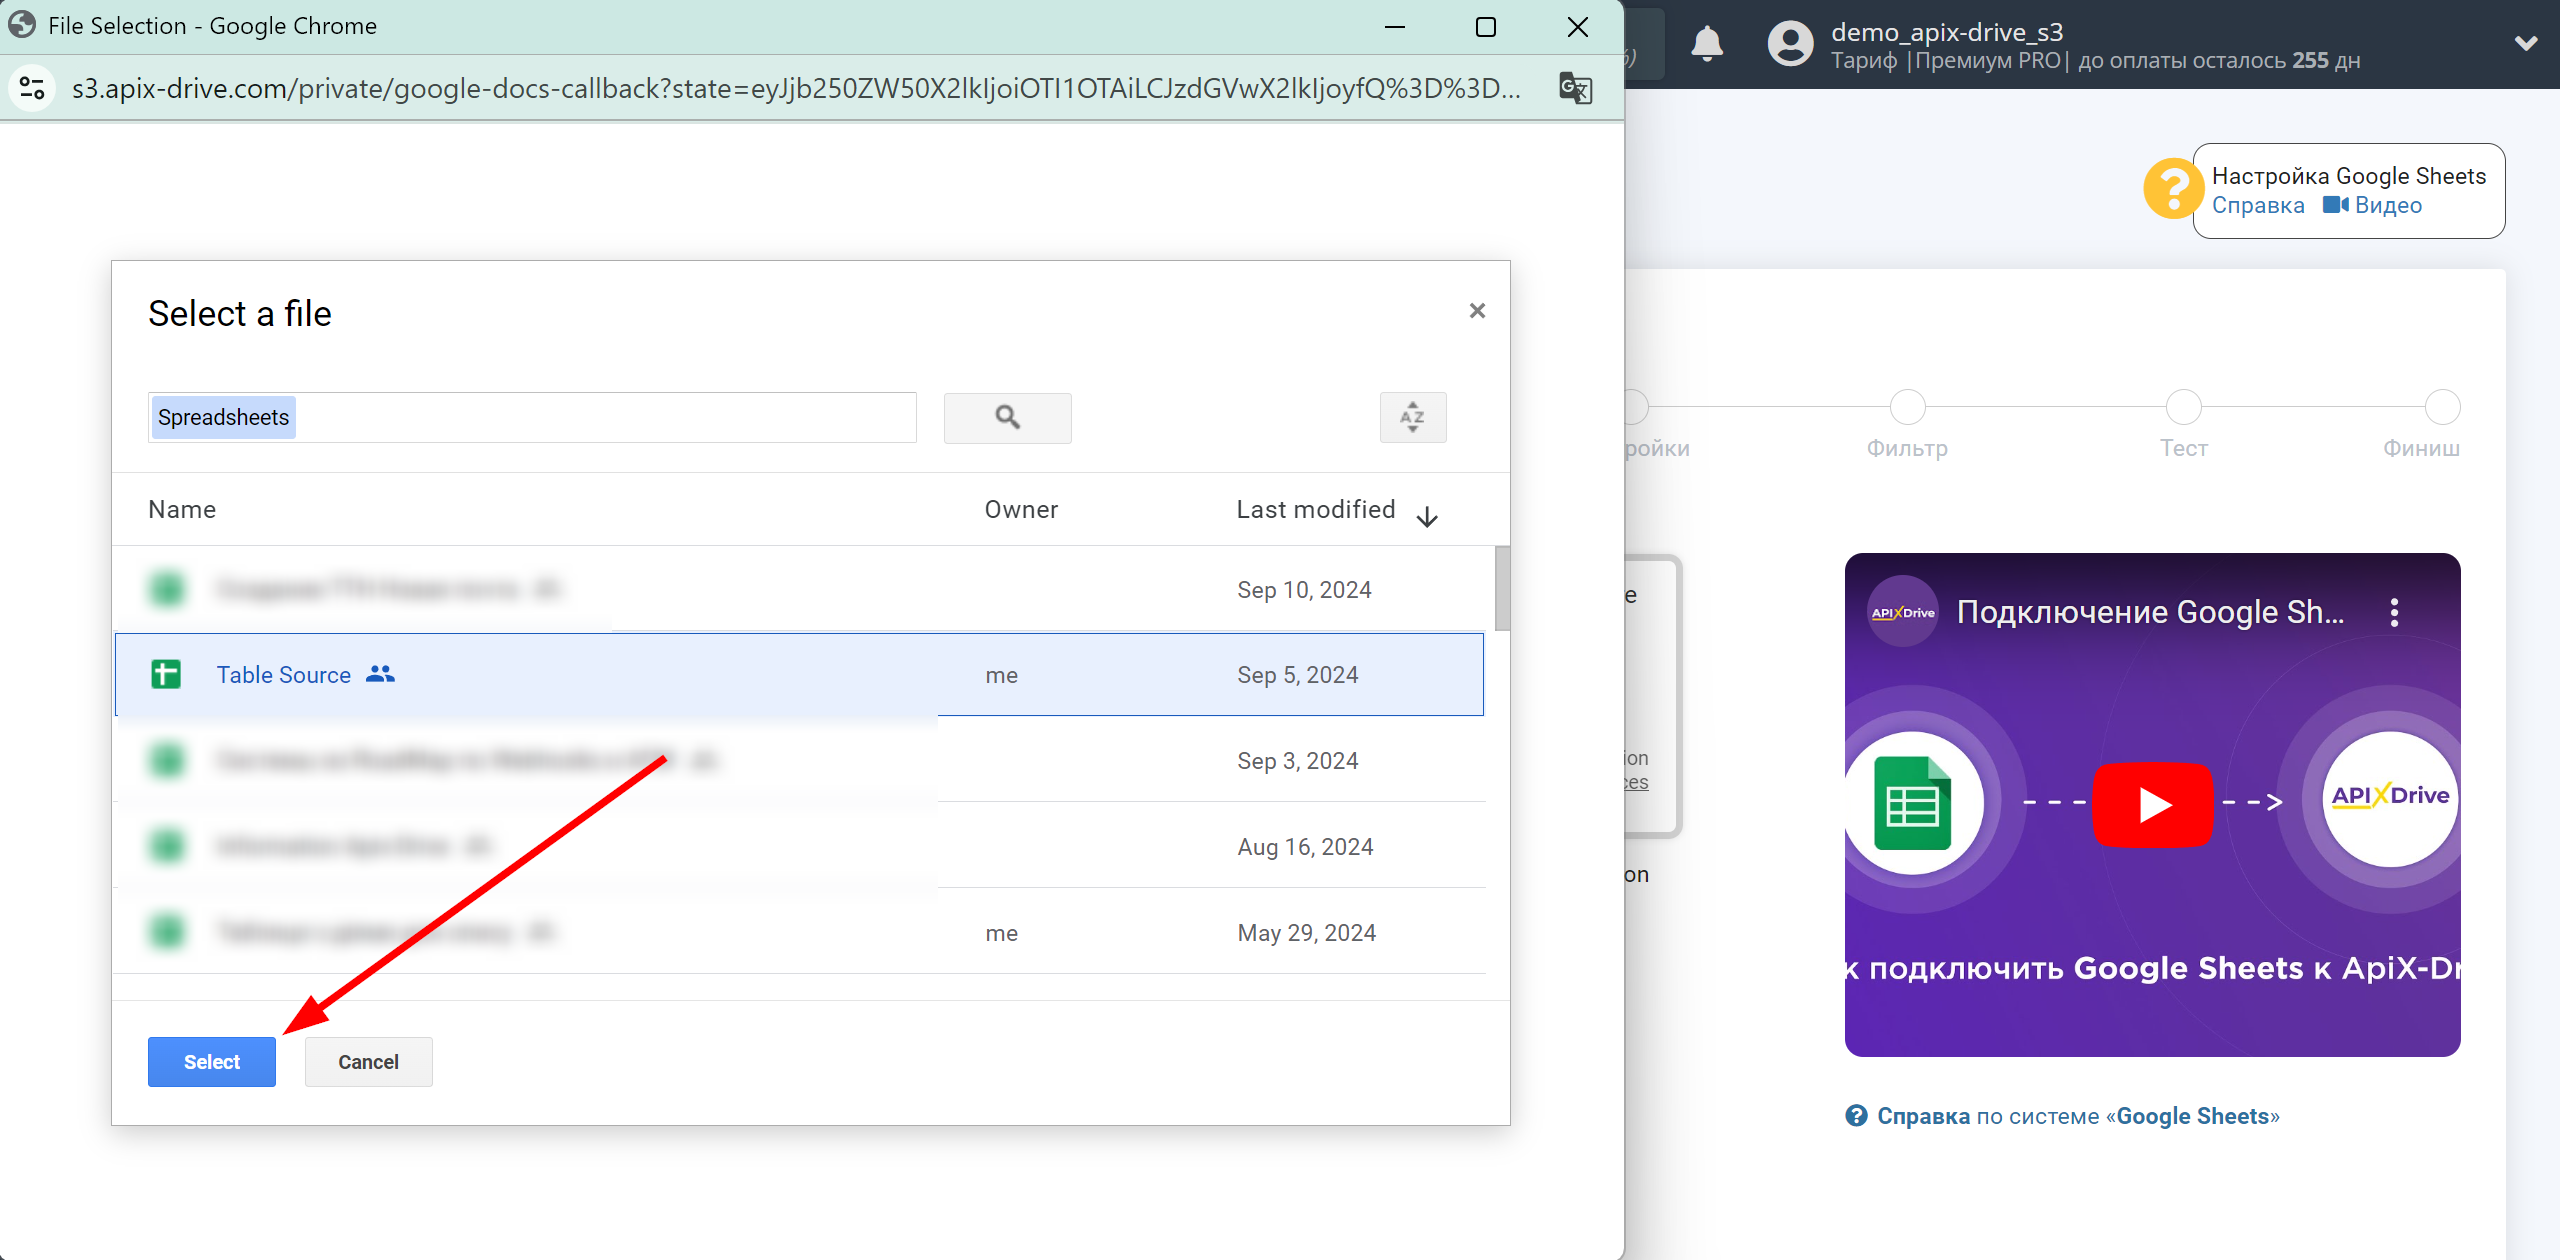The height and width of the screenshot is (1260, 2560).
Task: Click the Cancel button to dismiss dialog
Action: pos(366,1061)
